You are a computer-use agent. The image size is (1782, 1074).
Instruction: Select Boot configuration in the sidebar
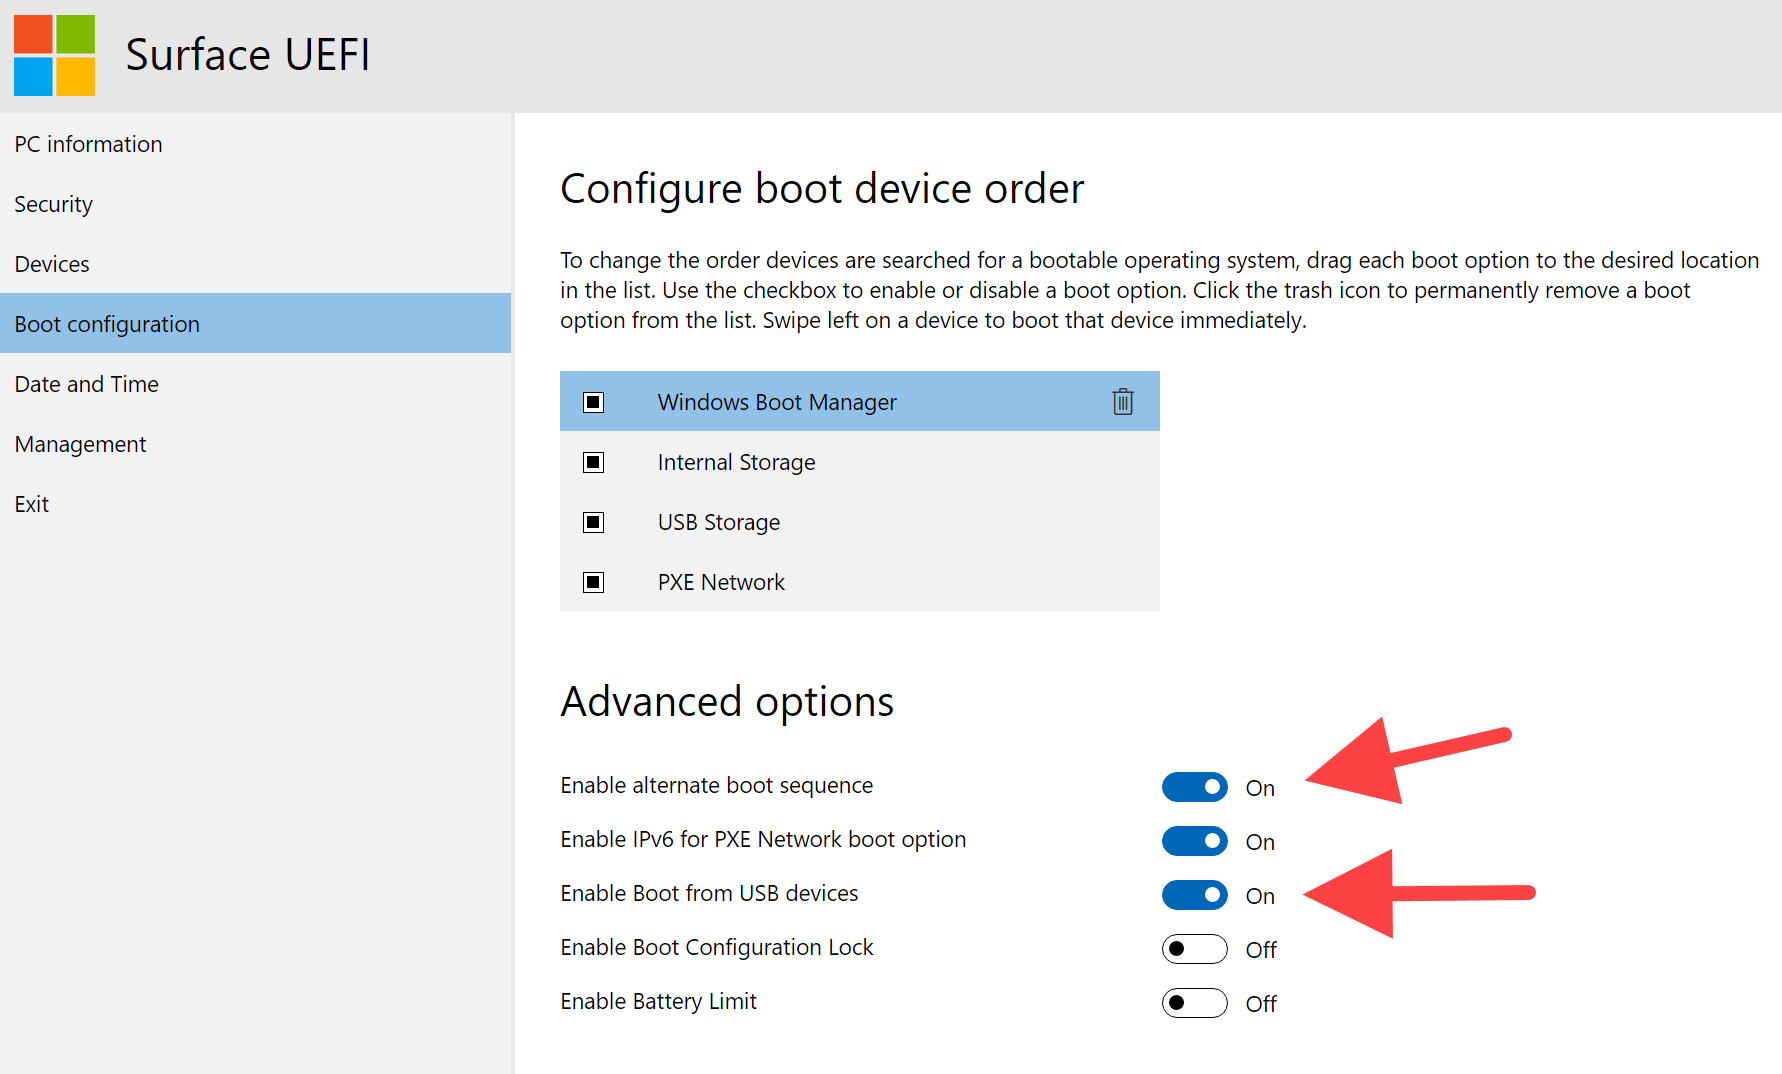pyautogui.click(x=256, y=323)
